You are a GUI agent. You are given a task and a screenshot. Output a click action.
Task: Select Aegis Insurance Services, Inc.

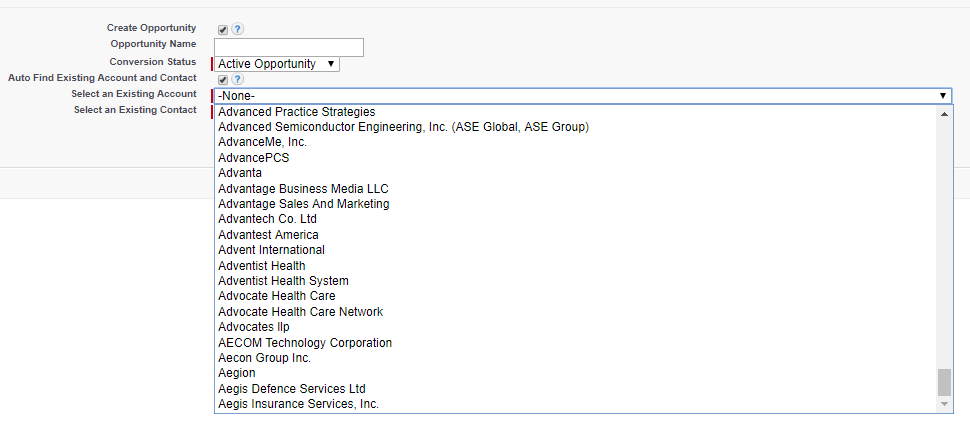pos(298,404)
